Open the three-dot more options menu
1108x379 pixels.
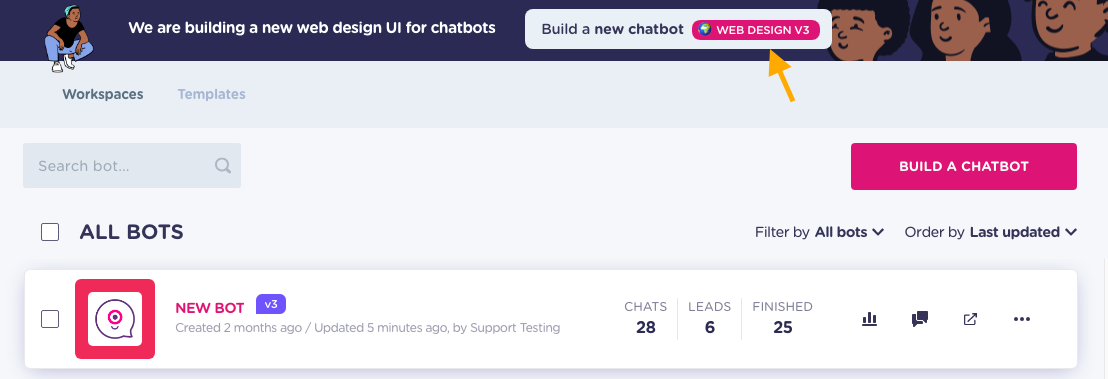point(1022,319)
